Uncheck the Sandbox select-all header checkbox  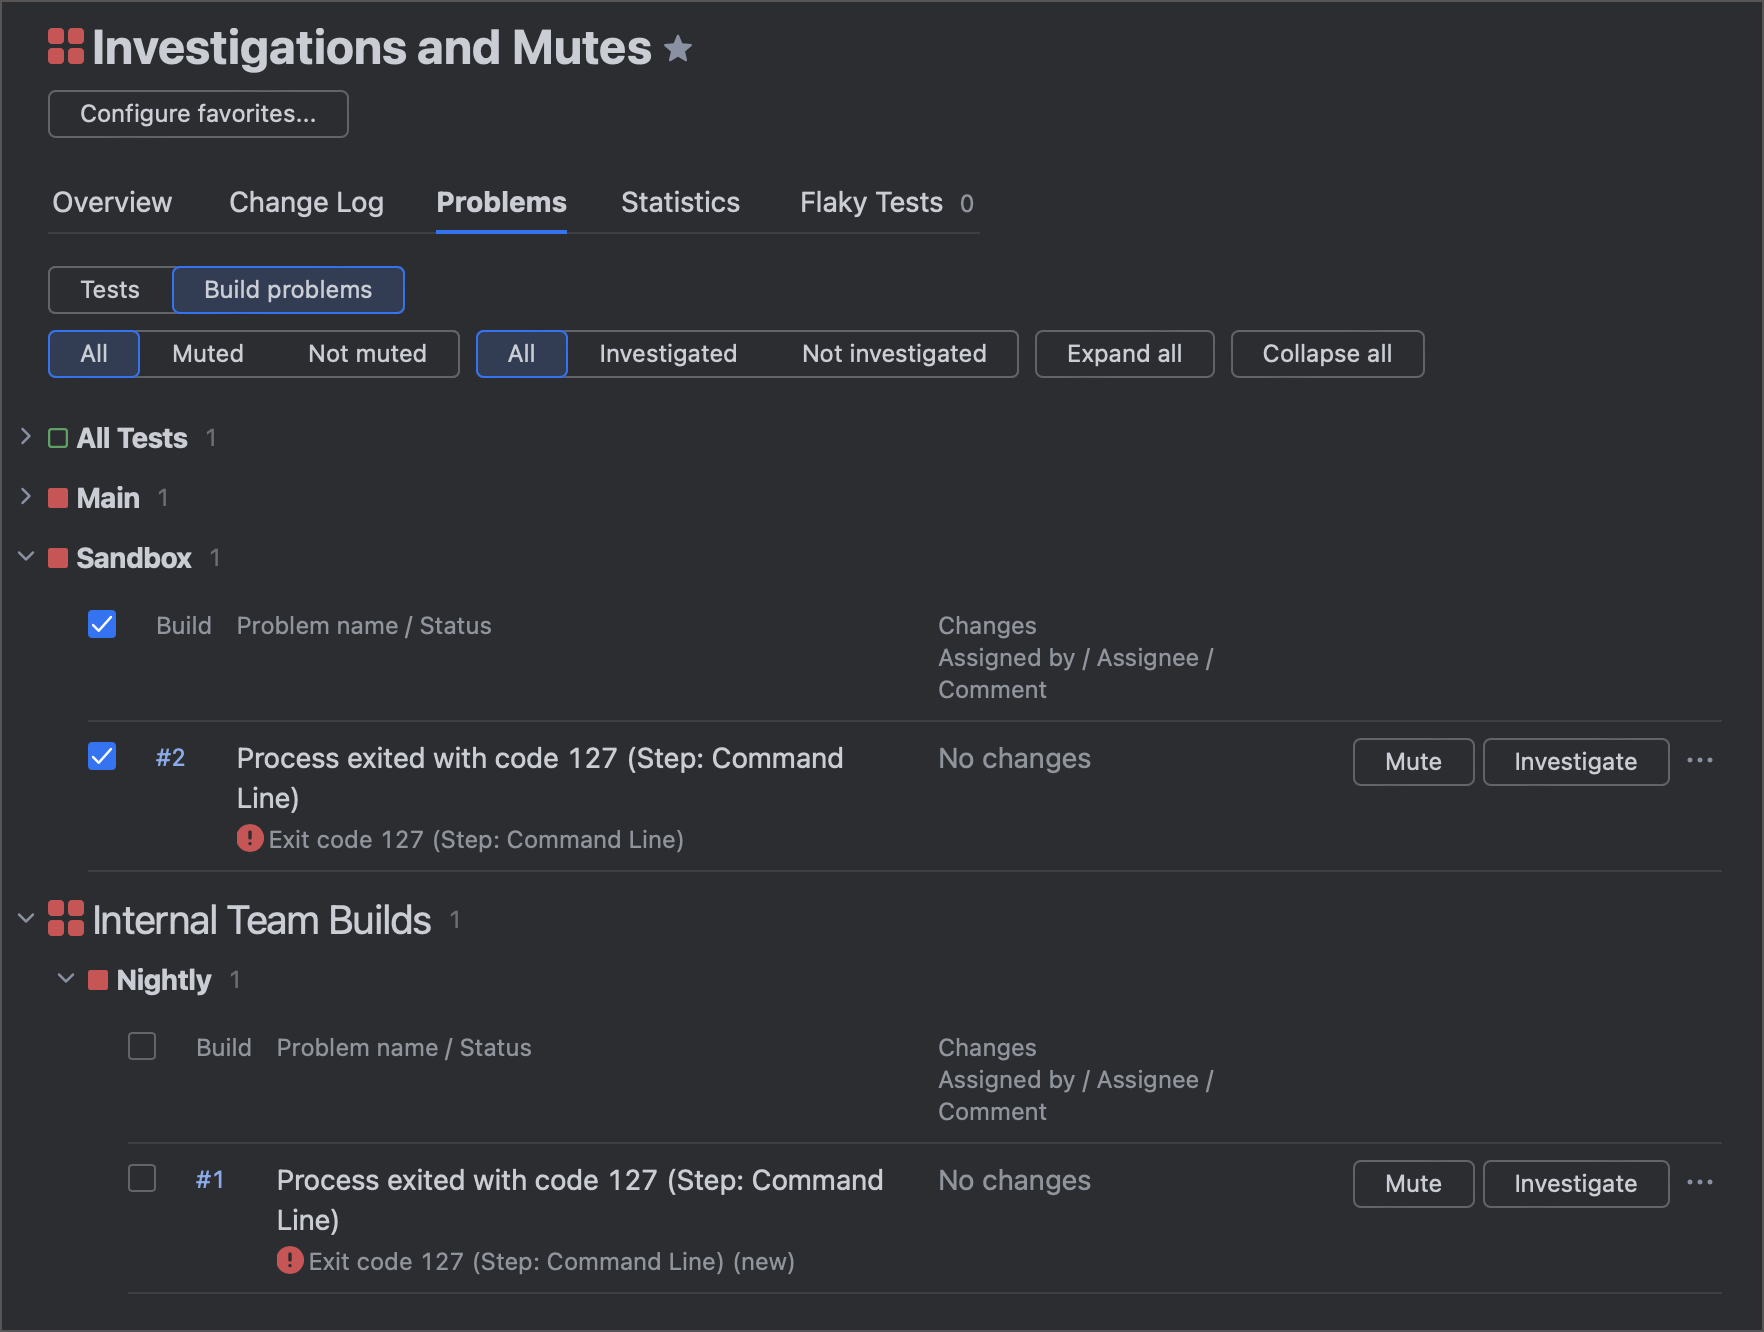click(102, 624)
